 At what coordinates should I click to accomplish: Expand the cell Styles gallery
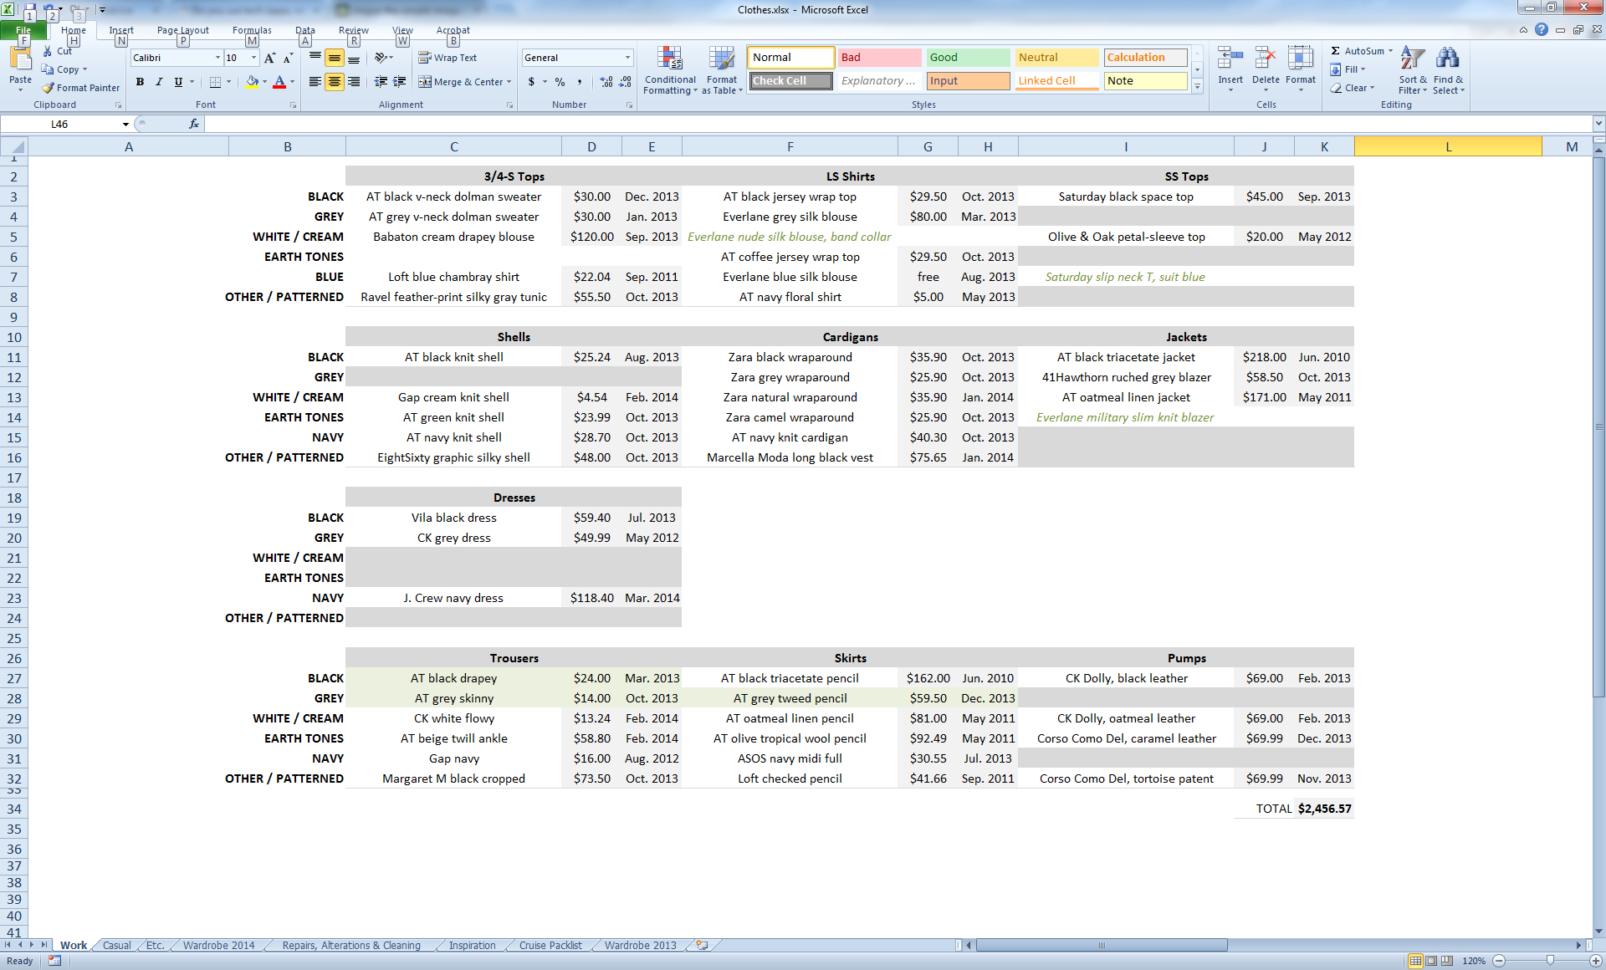[x=1197, y=87]
